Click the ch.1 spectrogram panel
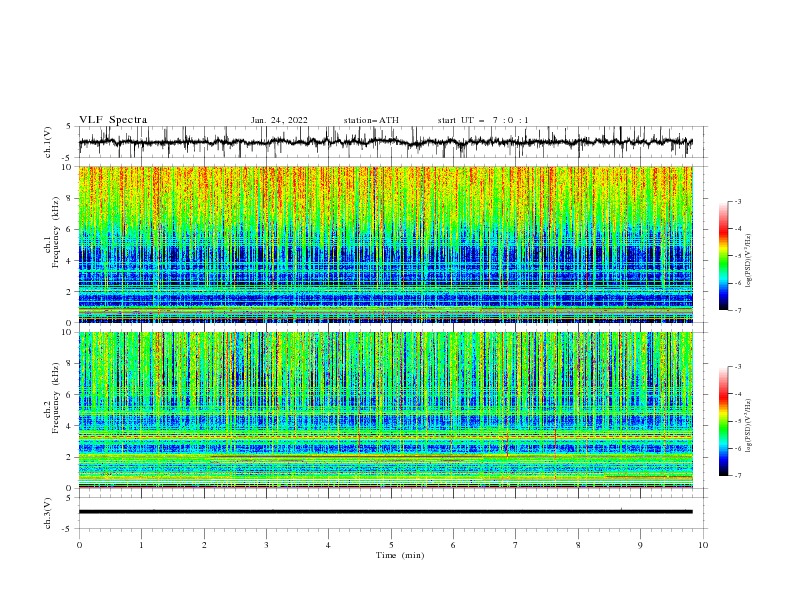792x612 pixels. click(385, 244)
